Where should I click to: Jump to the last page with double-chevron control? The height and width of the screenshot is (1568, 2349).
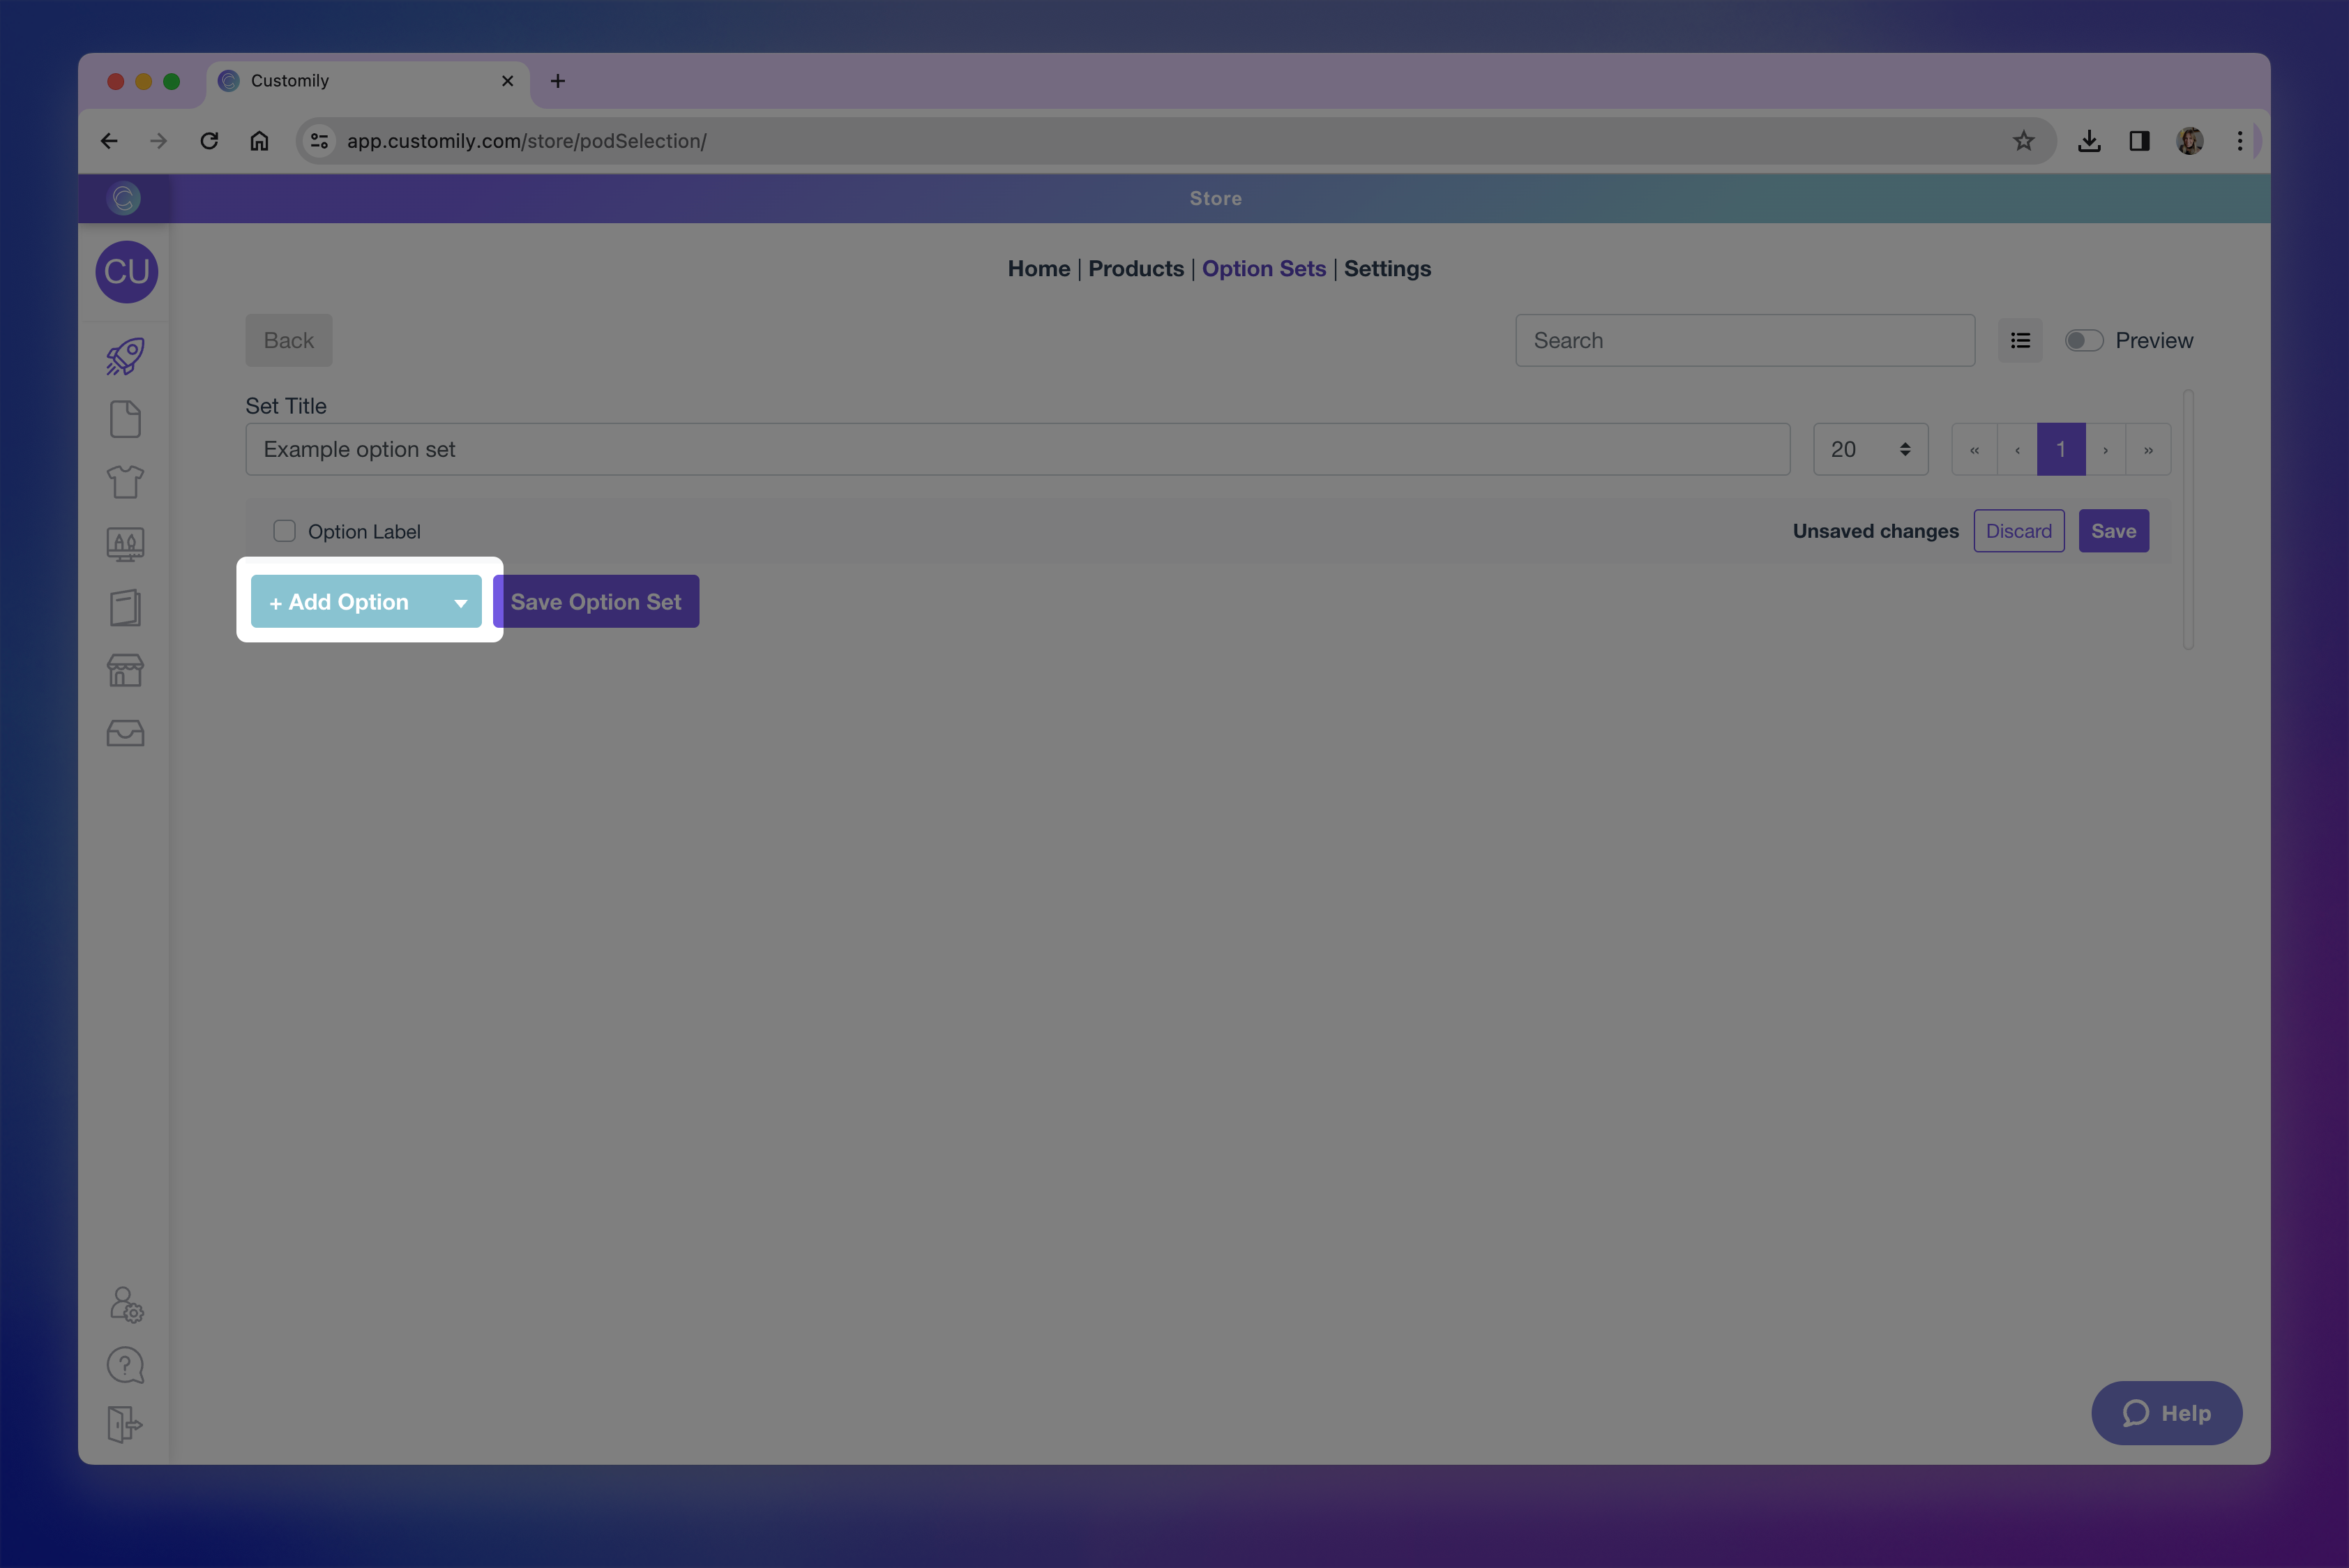click(x=2147, y=449)
